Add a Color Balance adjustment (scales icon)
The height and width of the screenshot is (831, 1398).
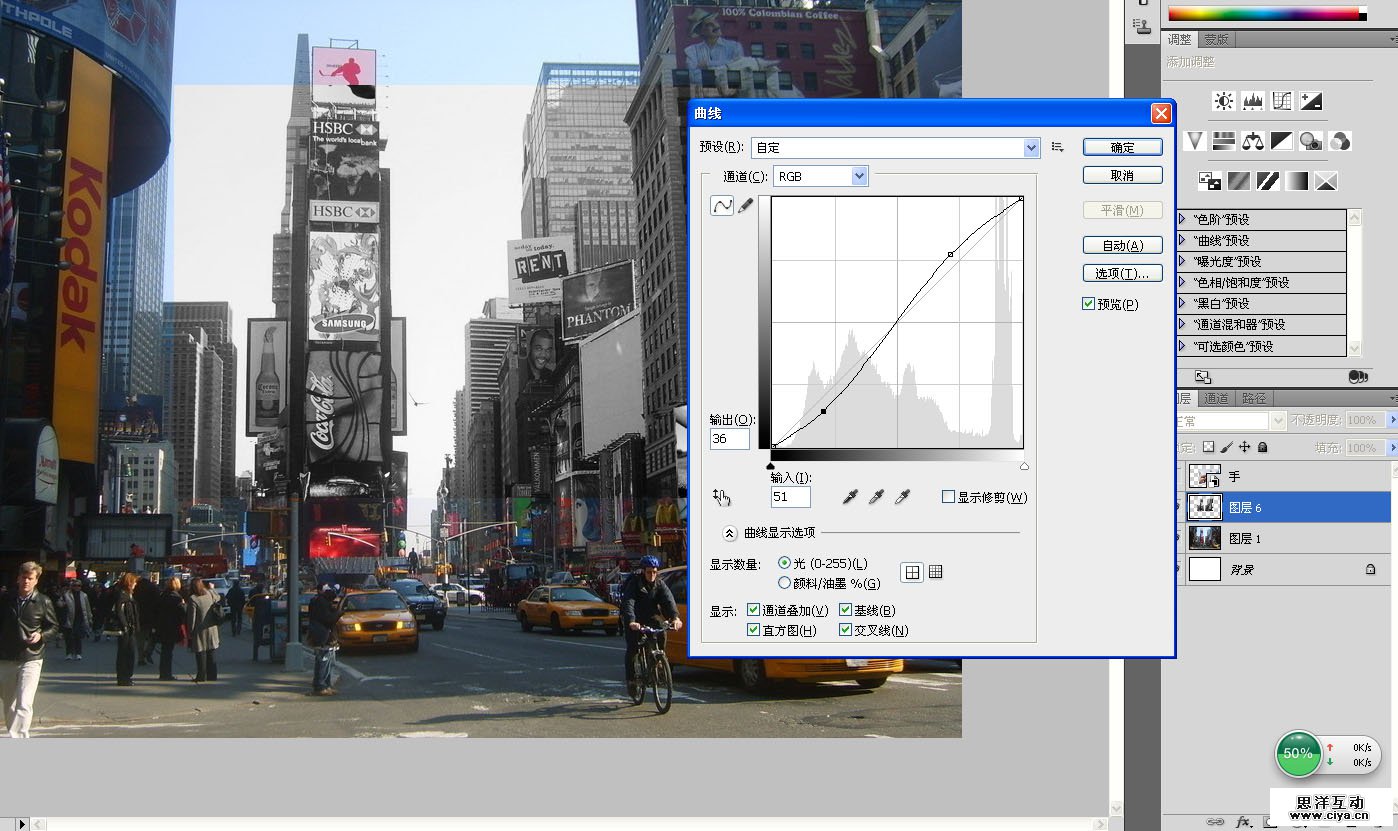pyautogui.click(x=1252, y=142)
